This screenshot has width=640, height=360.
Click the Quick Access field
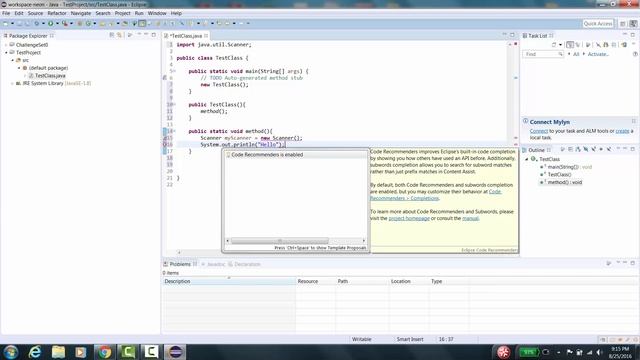pyautogui.click(x=598, y=24)
